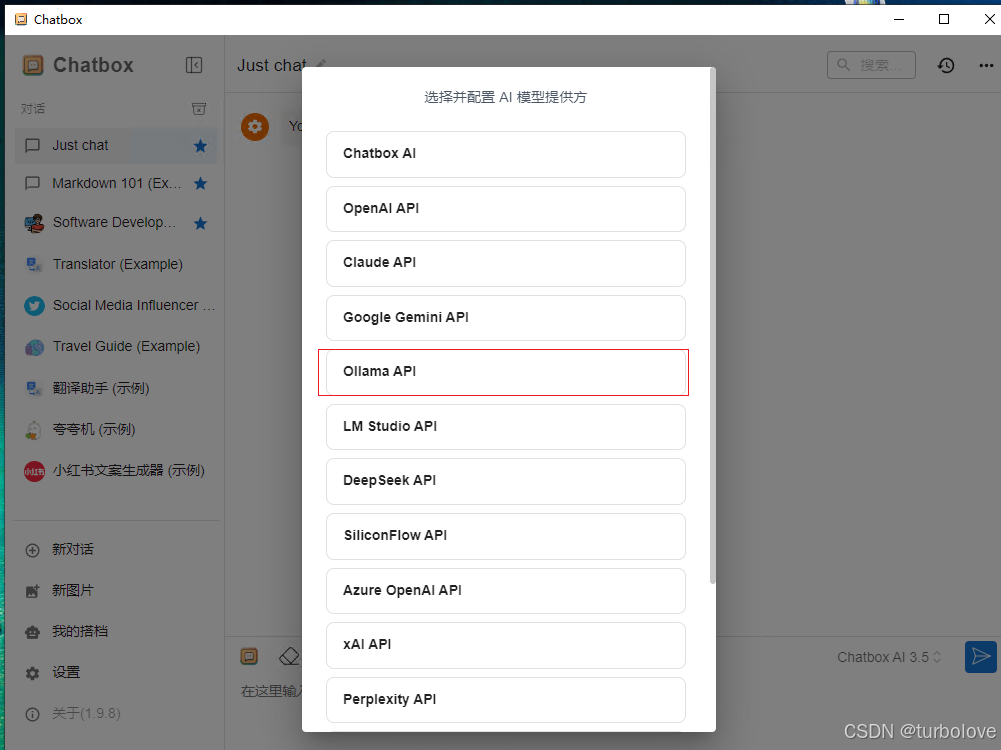Click the Translator (Example) translate icon
Viewport: 1001px width, 750px height.
(x=34, y=264)
